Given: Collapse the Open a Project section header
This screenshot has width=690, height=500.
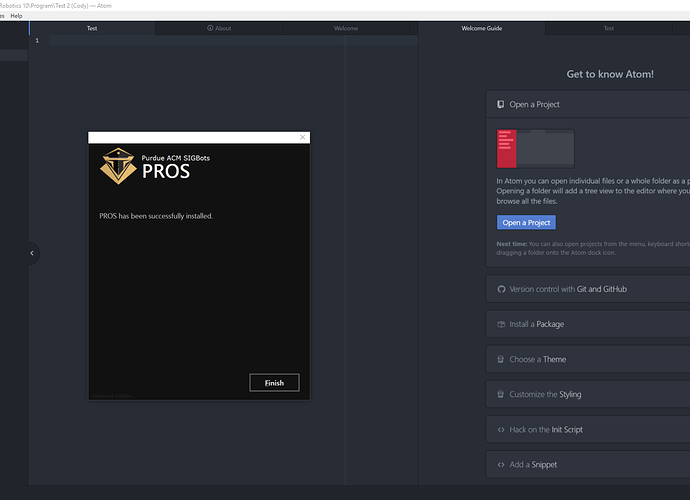Looking at the screenshot, I should [x=588, y=104].
